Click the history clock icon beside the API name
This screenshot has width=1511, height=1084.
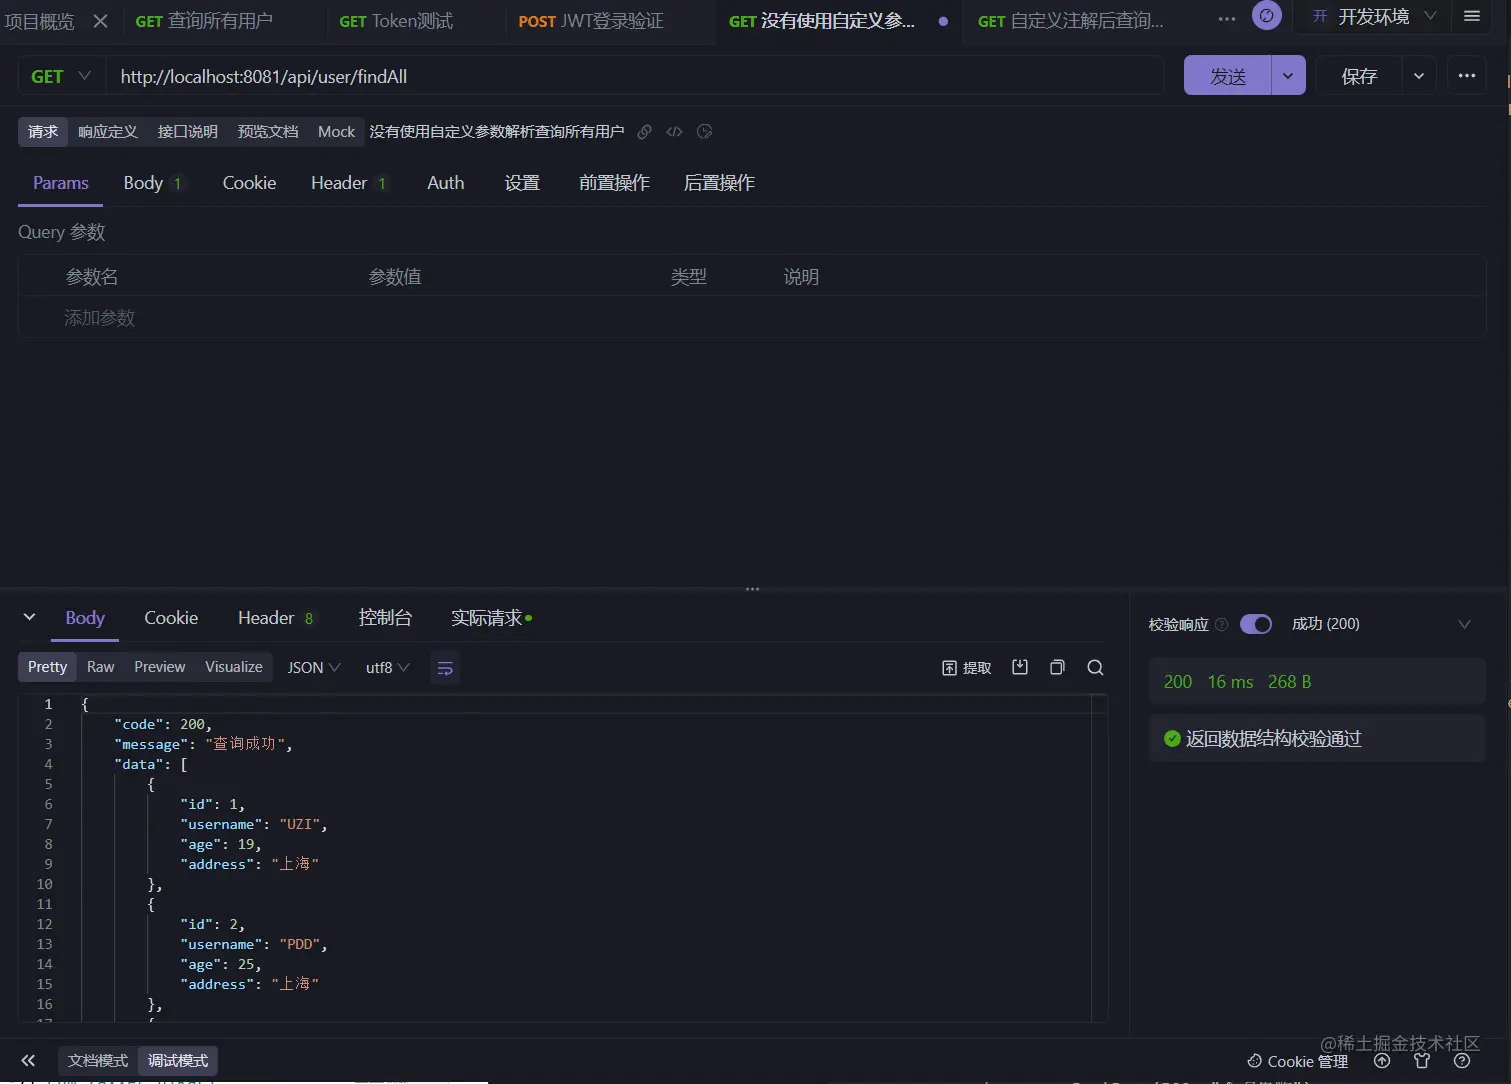point(705,132)
